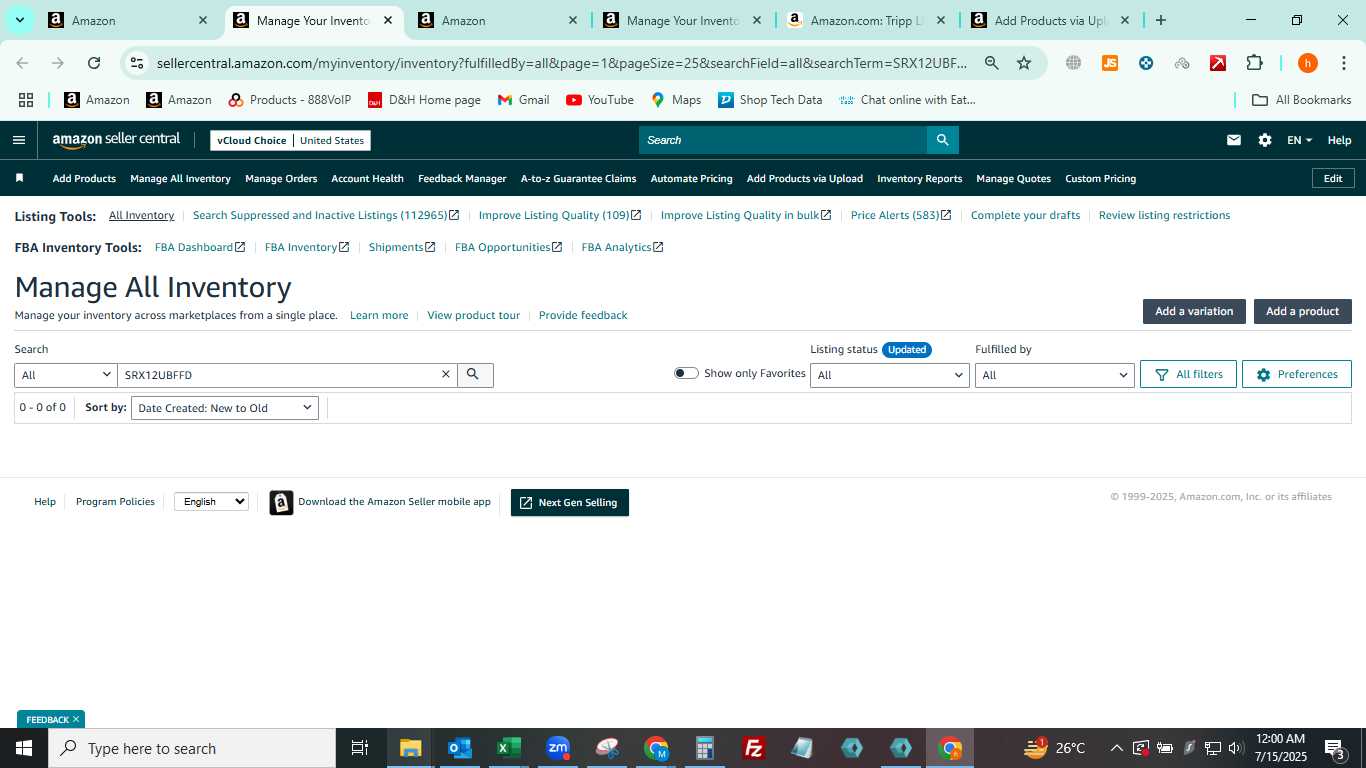Open Search Suppressed and Inactive Listings link
Viewport: 1366px width, 768px height.
point(326,215)
